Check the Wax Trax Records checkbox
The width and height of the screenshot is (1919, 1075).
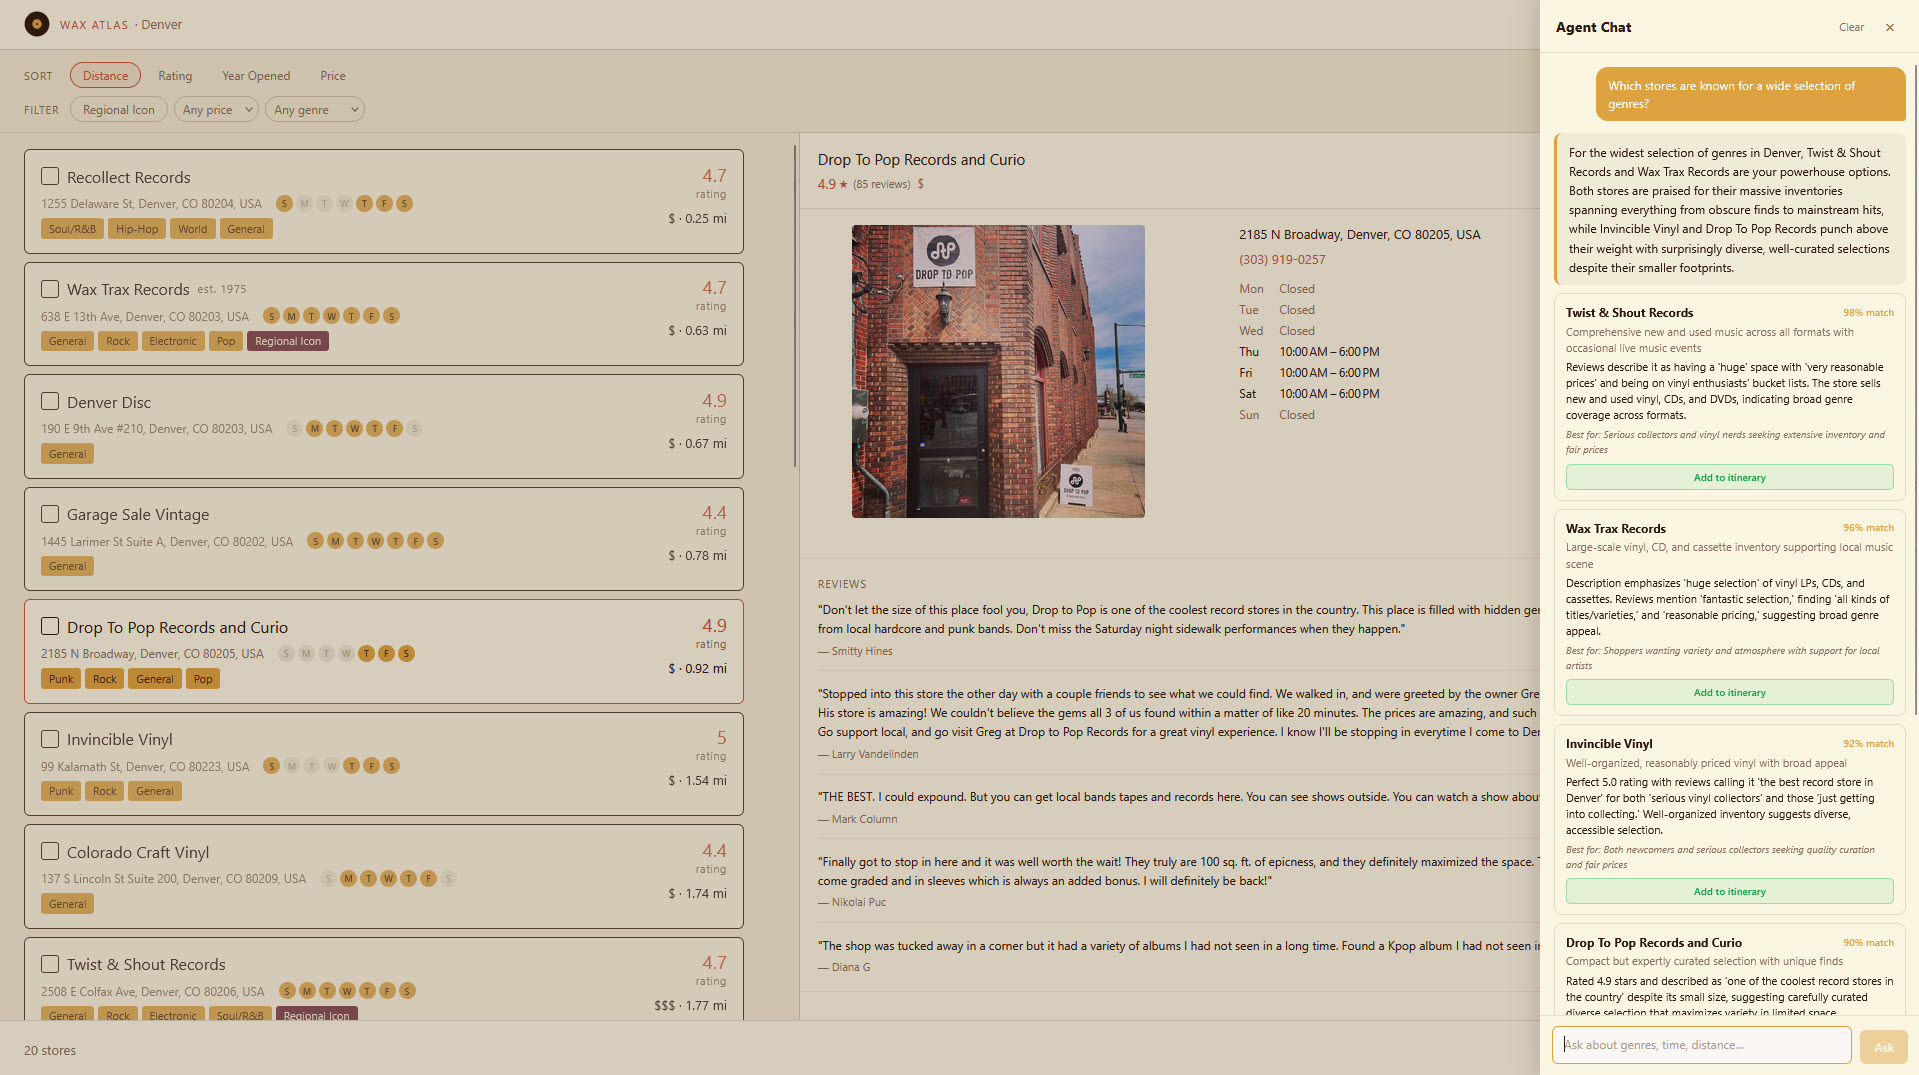click(x=50, y=289)
